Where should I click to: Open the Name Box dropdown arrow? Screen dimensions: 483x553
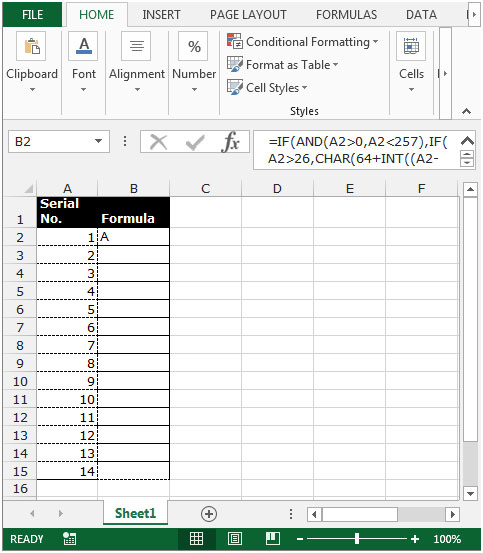[99, 141]
